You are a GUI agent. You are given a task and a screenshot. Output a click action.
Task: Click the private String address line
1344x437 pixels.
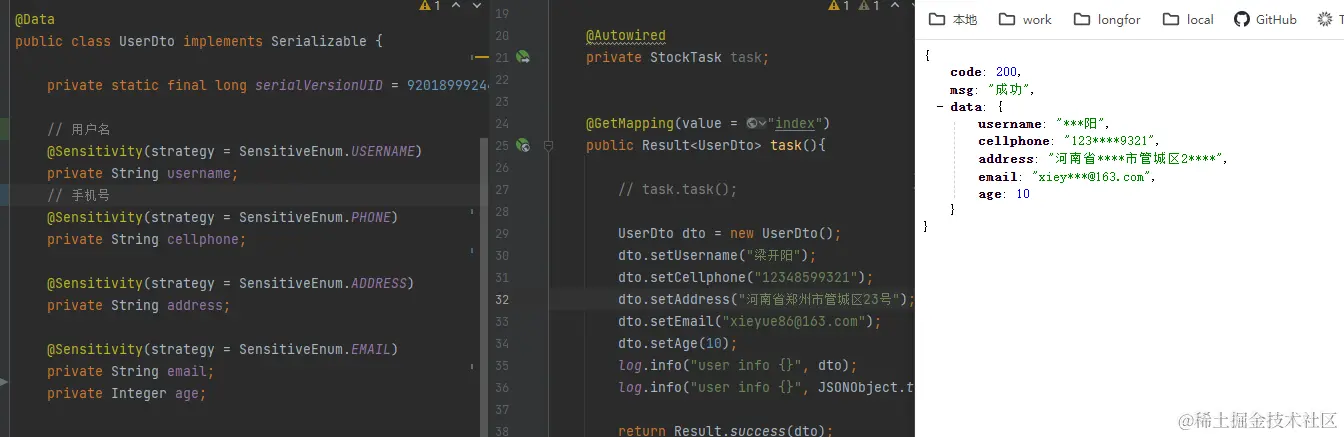click(x=139, y=305)
